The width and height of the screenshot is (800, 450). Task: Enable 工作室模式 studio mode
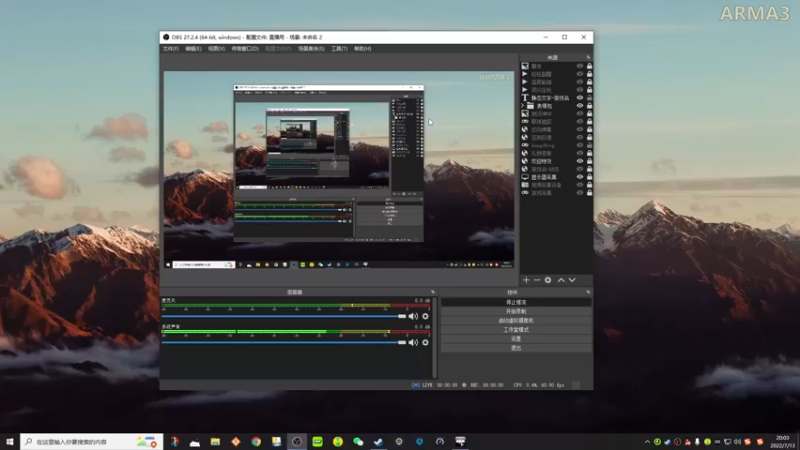click(x=516, y=330)
